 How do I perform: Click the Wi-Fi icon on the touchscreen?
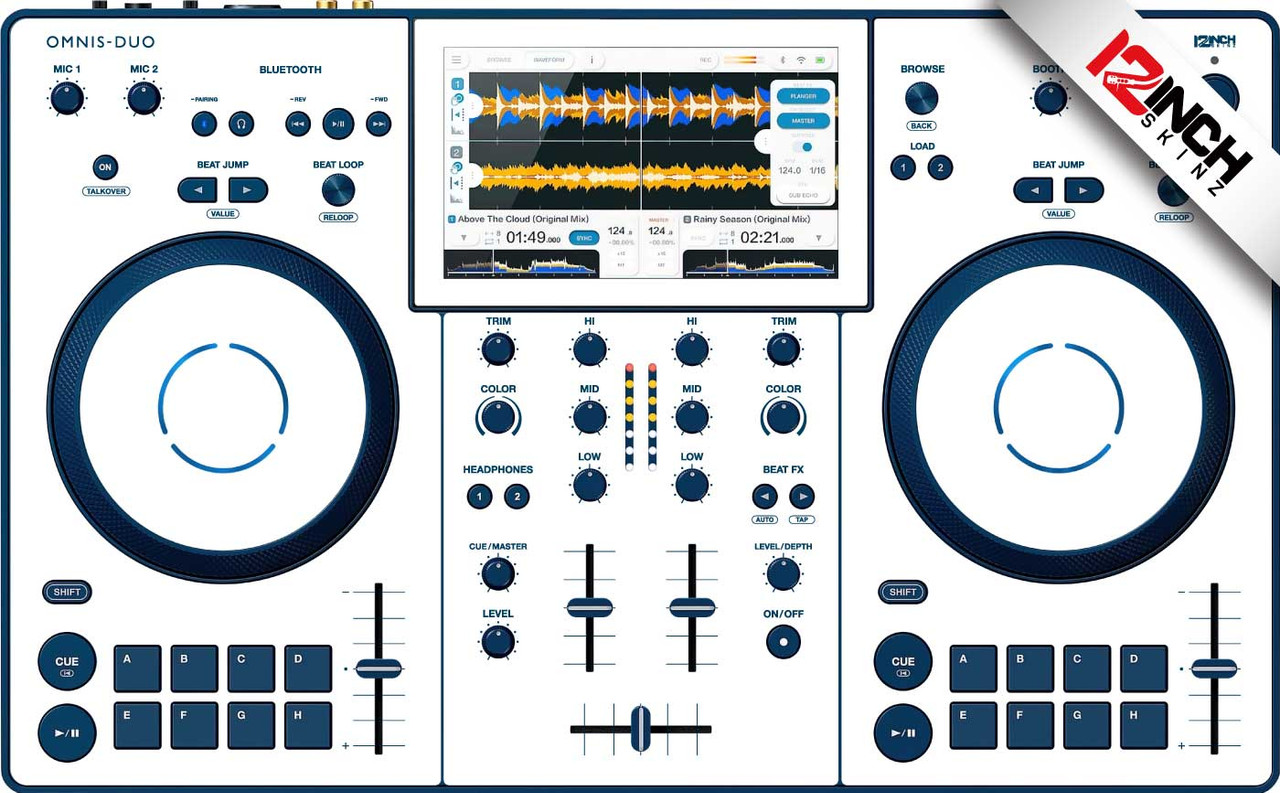click(801, 60)
